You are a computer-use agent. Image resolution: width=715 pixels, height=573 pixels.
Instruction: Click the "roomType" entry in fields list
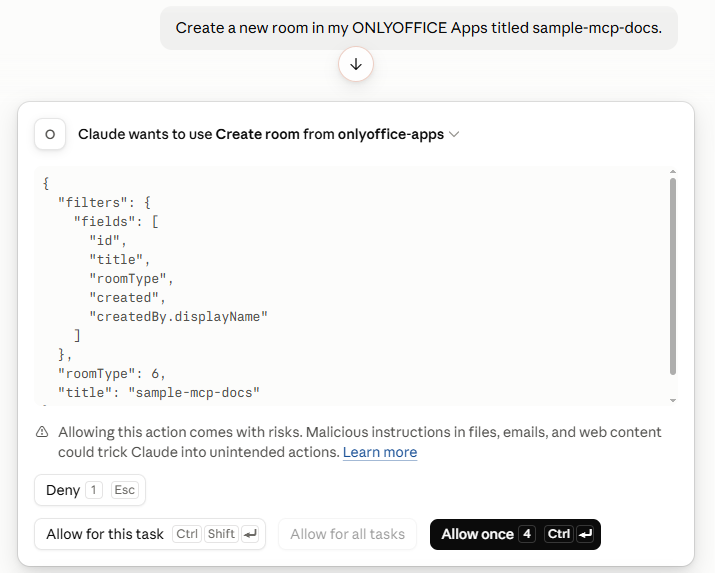click(x=131, y=279)
